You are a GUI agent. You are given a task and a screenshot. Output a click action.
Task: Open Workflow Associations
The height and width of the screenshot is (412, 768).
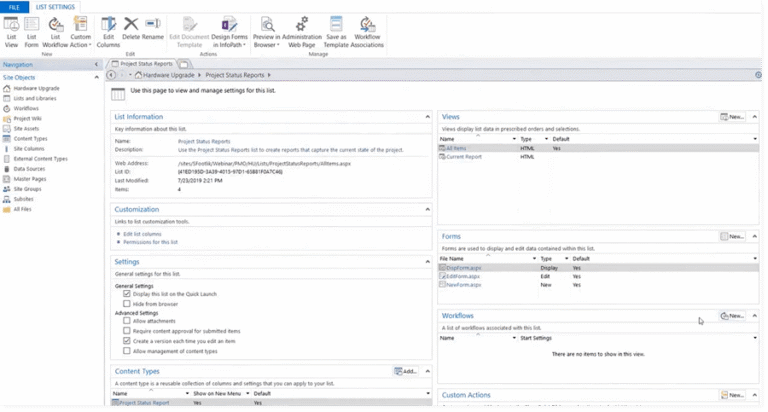[x=367, y=32]
